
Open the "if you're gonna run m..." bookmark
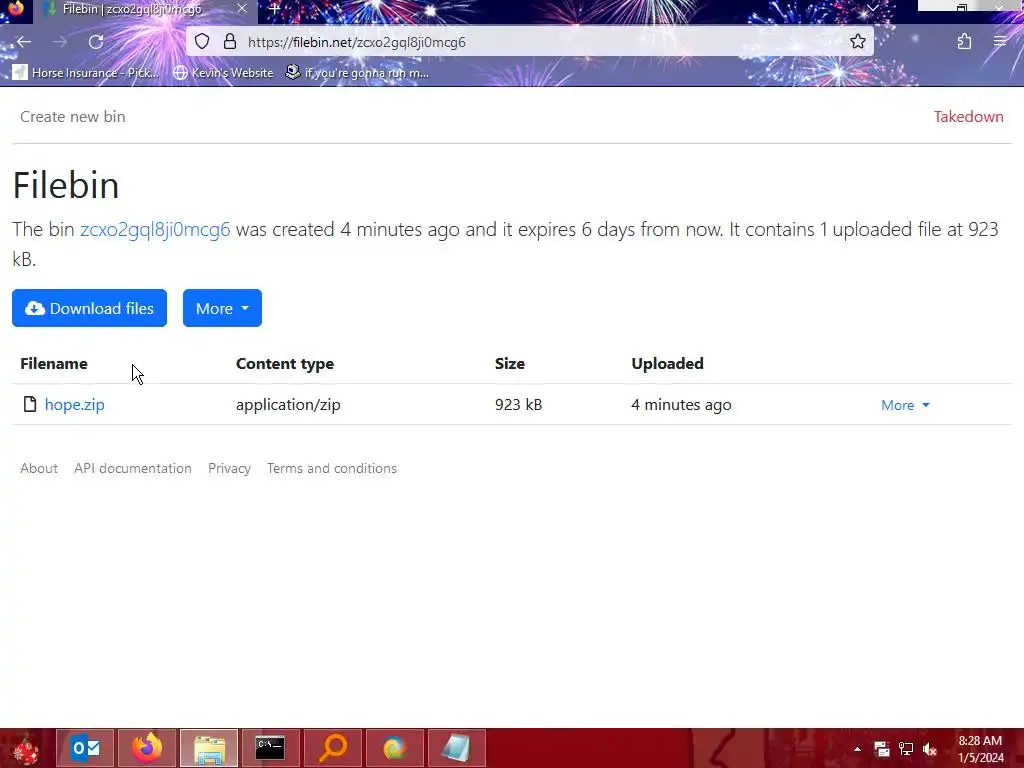(357, 72)
